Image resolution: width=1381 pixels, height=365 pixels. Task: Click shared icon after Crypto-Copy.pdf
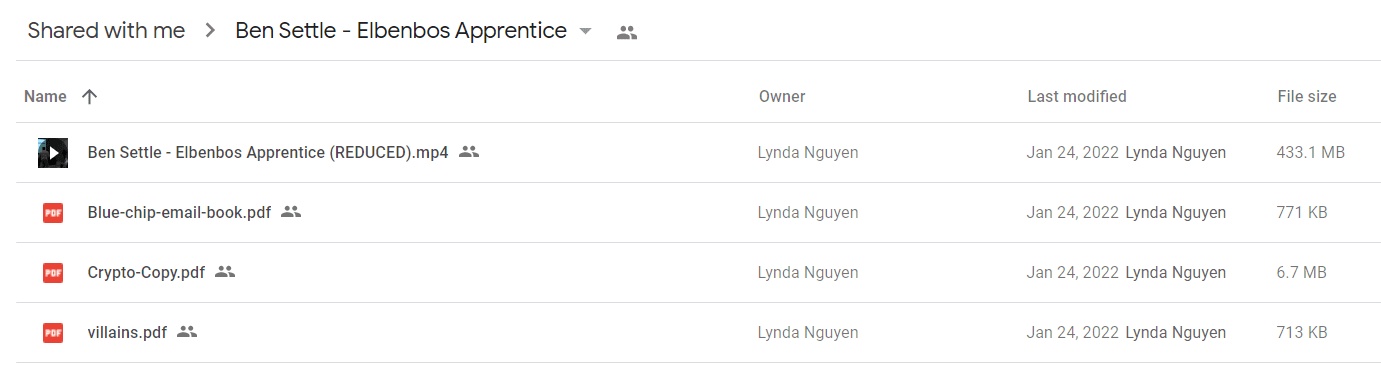click(x=225, y=272)
